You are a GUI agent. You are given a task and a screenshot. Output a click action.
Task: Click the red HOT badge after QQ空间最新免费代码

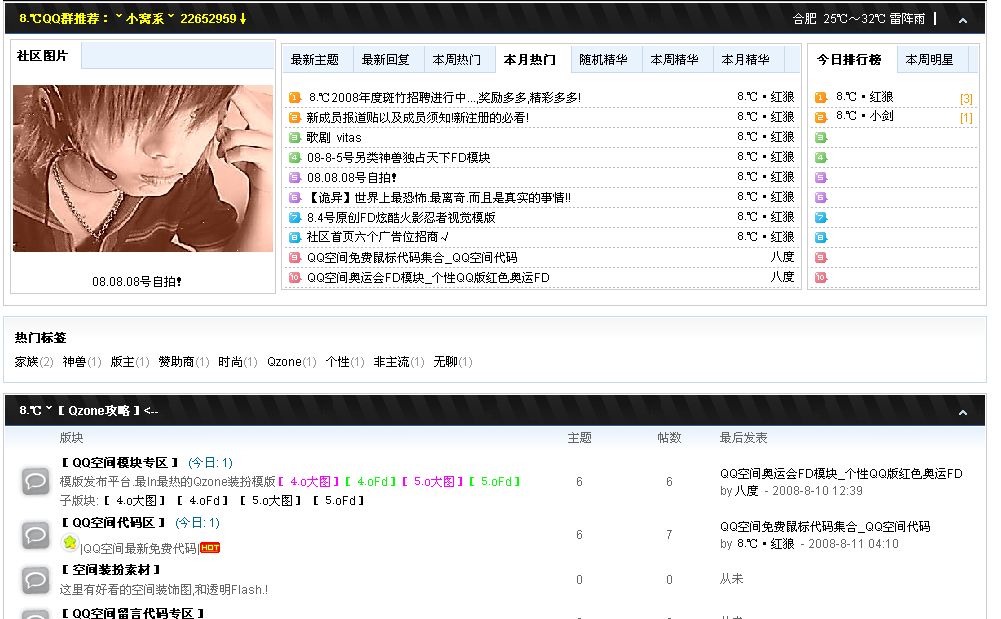(x=210, y=548)
